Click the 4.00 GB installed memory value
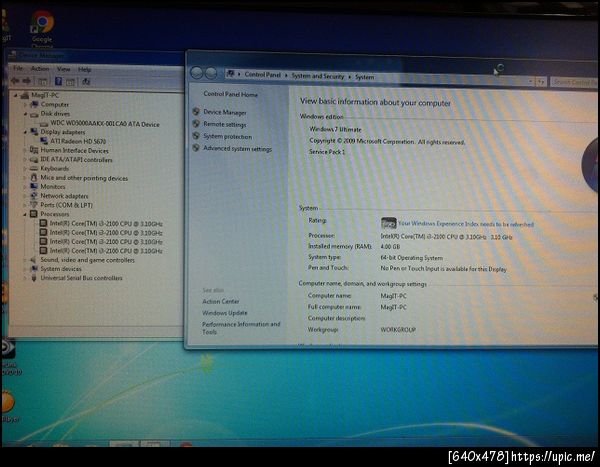The image size is (600, 467). [390, 247]
